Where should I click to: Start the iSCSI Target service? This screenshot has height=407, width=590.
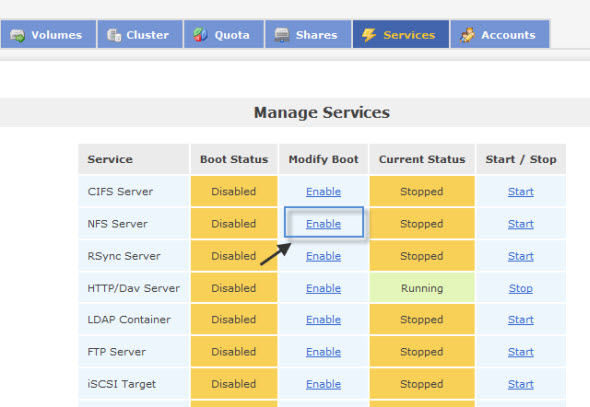[x=521, y=384]
